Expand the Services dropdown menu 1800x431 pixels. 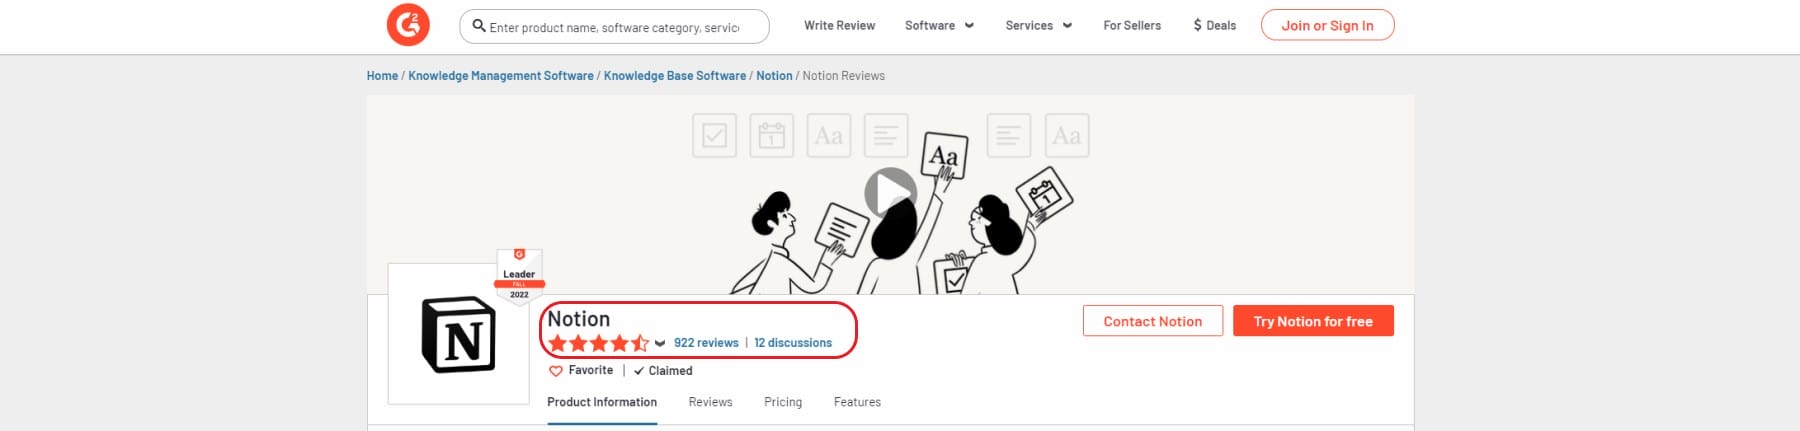(x=1039, y=25)
